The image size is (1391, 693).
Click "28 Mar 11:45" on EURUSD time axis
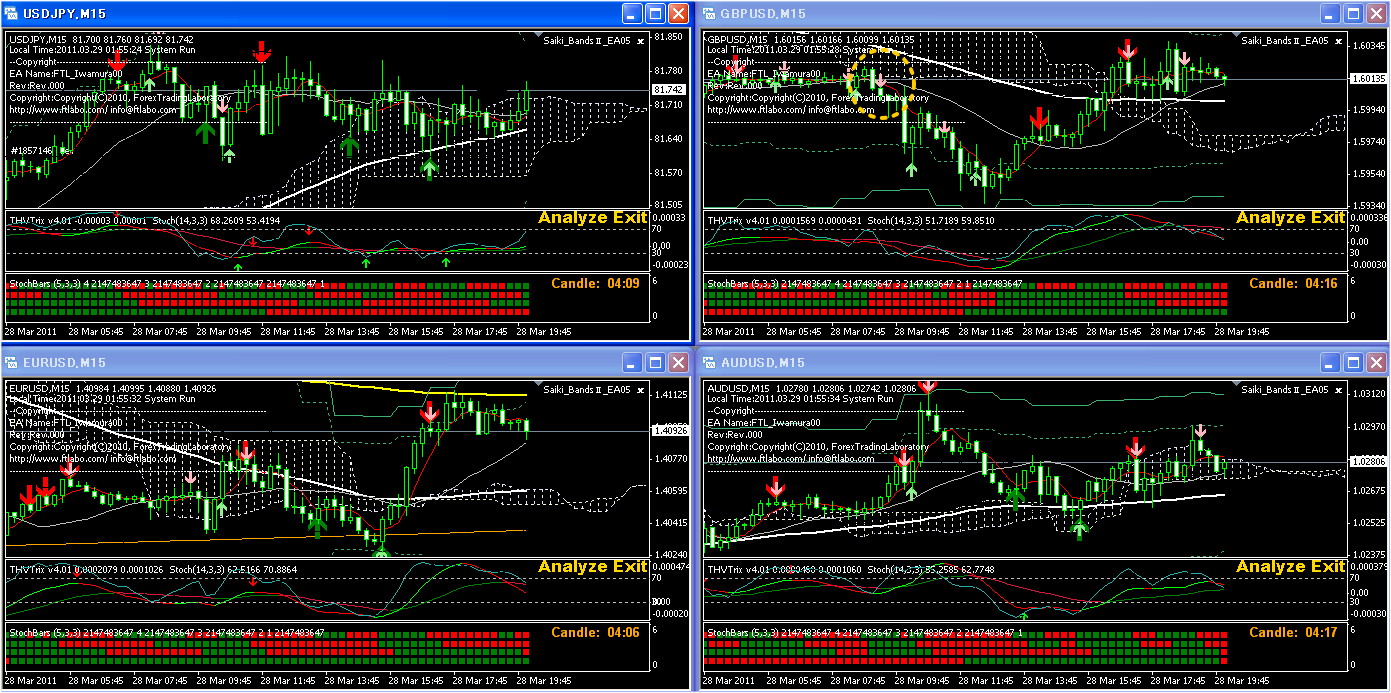coord(288,681)
